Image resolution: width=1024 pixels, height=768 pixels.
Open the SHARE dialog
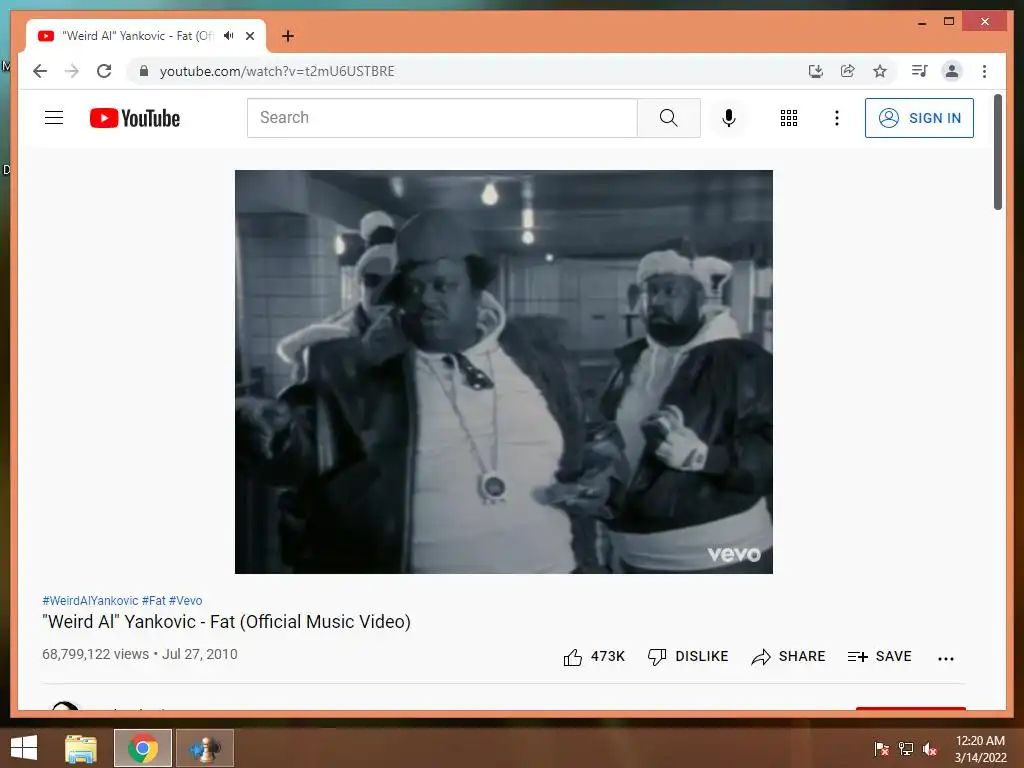(788, 657)
